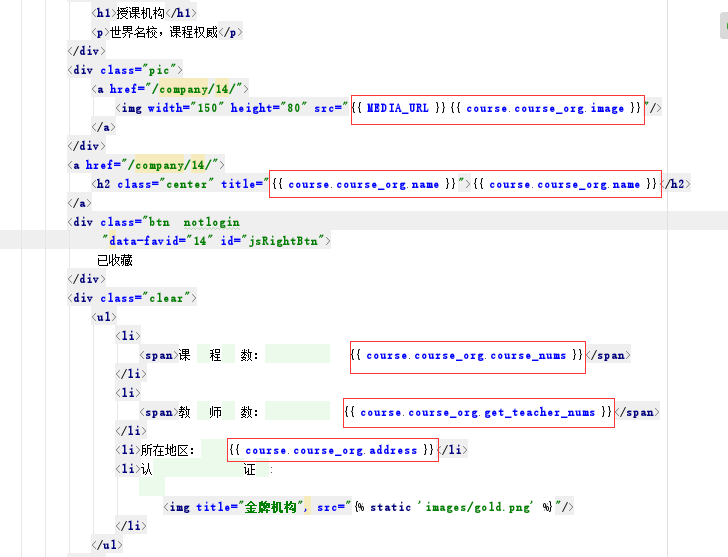The image size is (728, 557).
Task: Click the data-favid="14" attribute
Action: [161, 241]
